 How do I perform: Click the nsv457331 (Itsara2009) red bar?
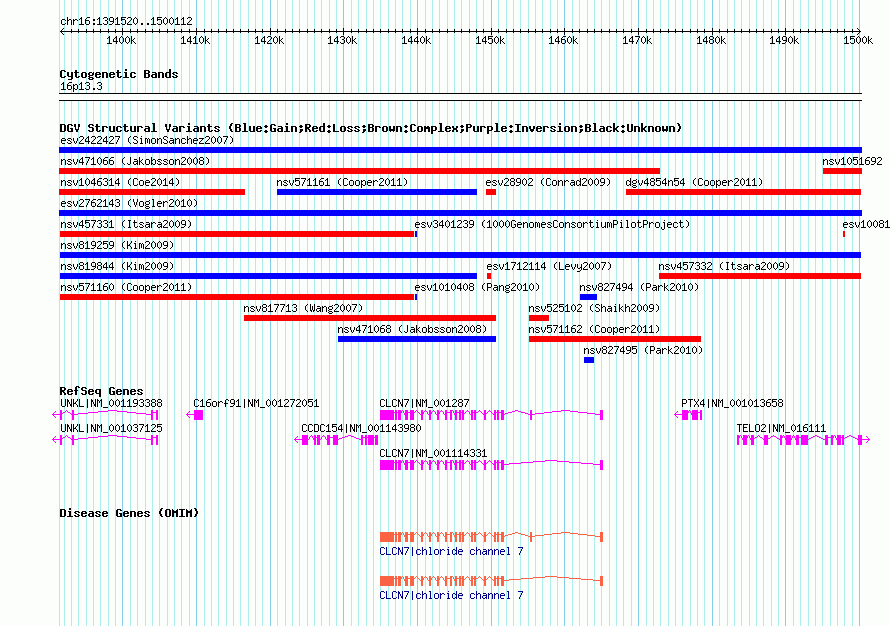(x=237, y=234)
